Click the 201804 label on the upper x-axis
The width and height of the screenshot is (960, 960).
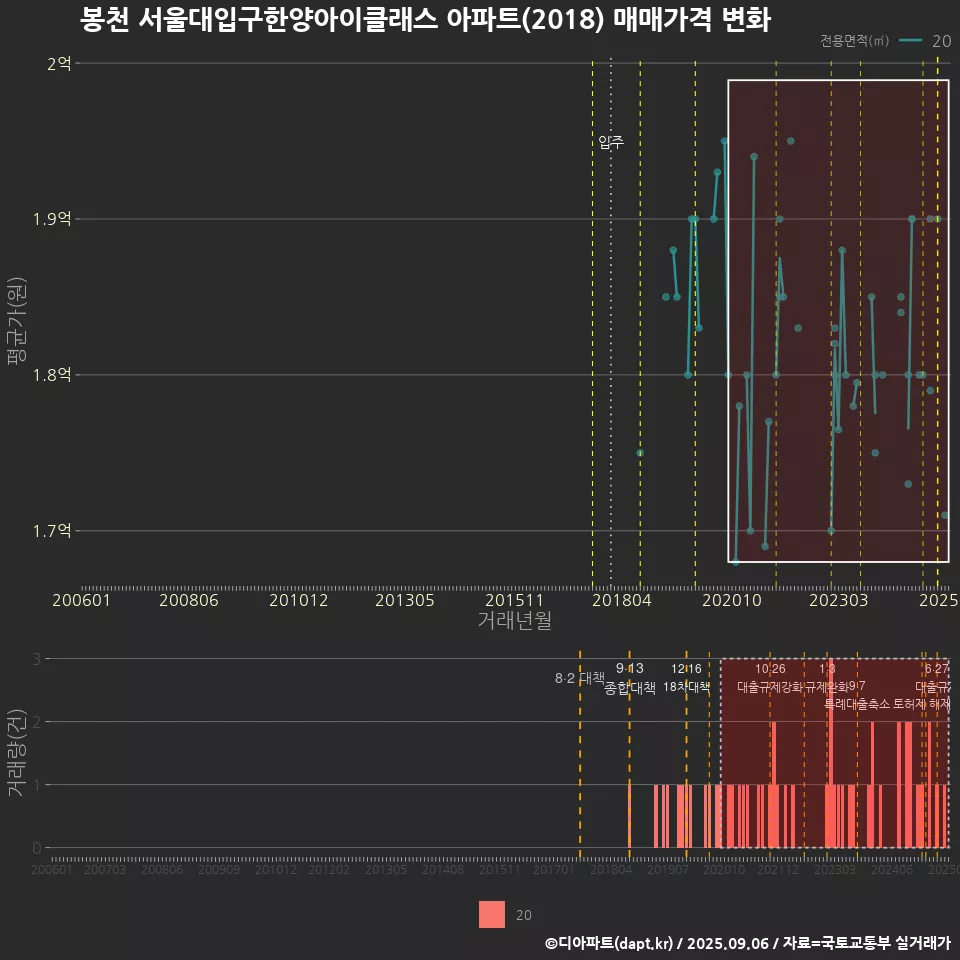click(x=621, y=600)
